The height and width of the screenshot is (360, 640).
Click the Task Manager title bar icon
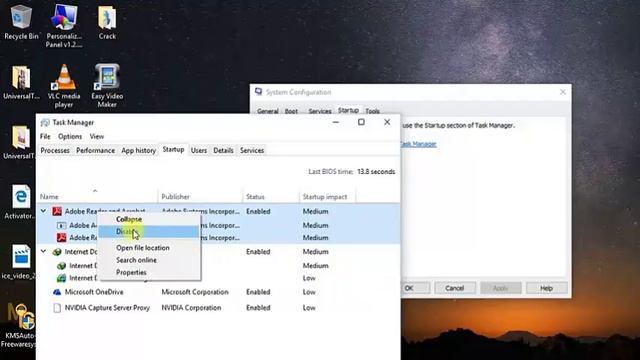45,122
